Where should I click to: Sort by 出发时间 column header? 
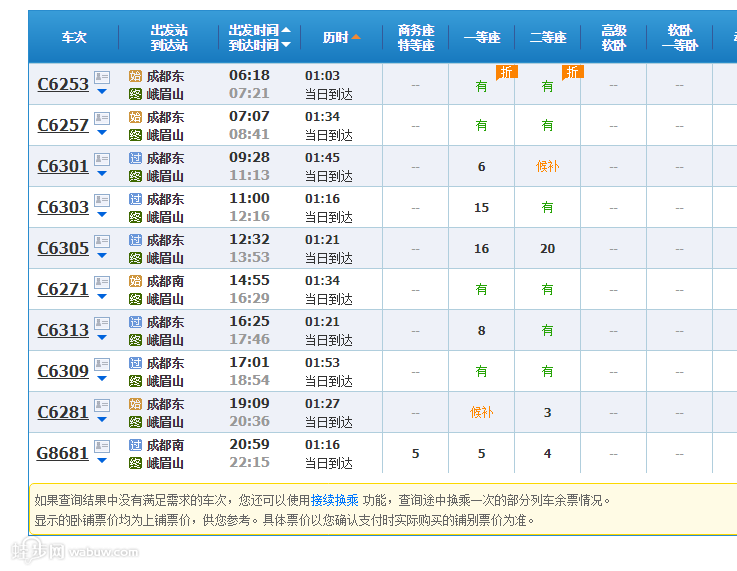click(x=259, y=30)
